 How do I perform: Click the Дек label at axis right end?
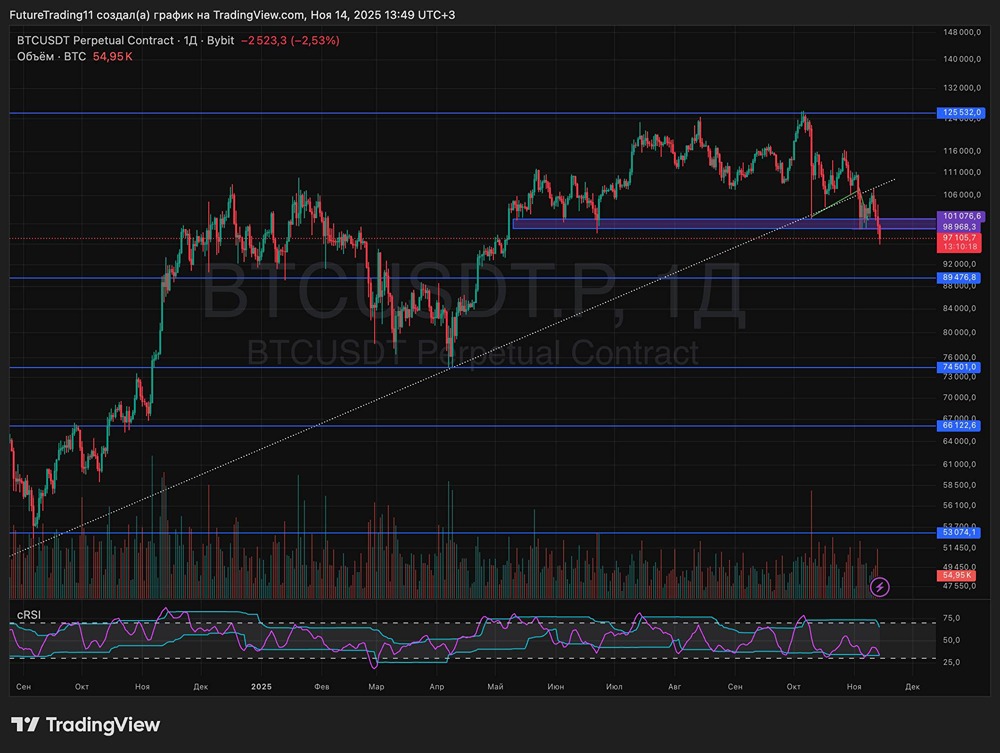[912, 687]
